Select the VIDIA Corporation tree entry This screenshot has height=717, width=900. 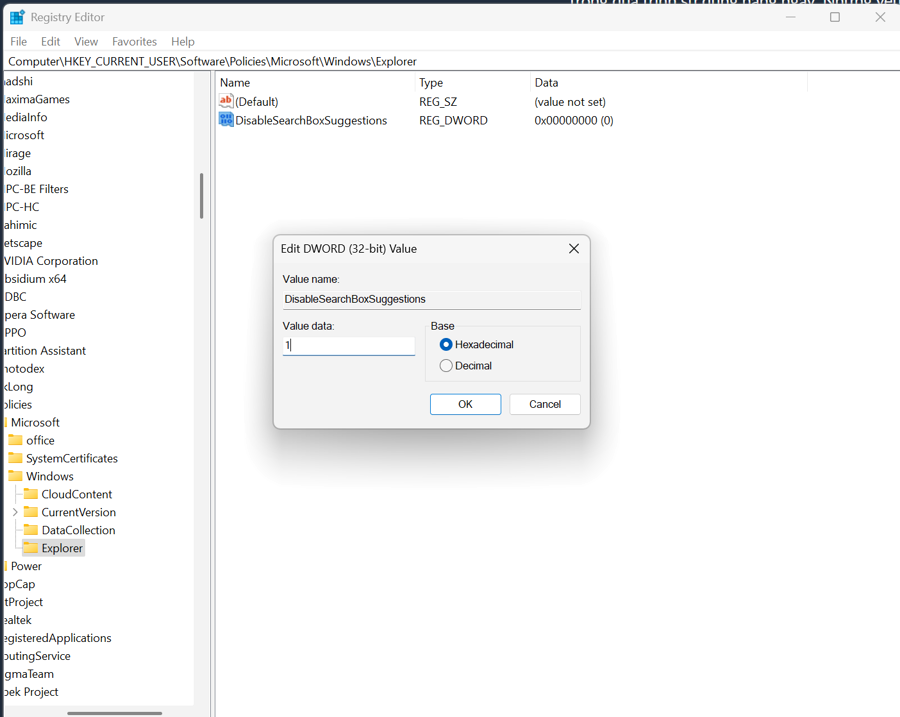pos(51,261)
